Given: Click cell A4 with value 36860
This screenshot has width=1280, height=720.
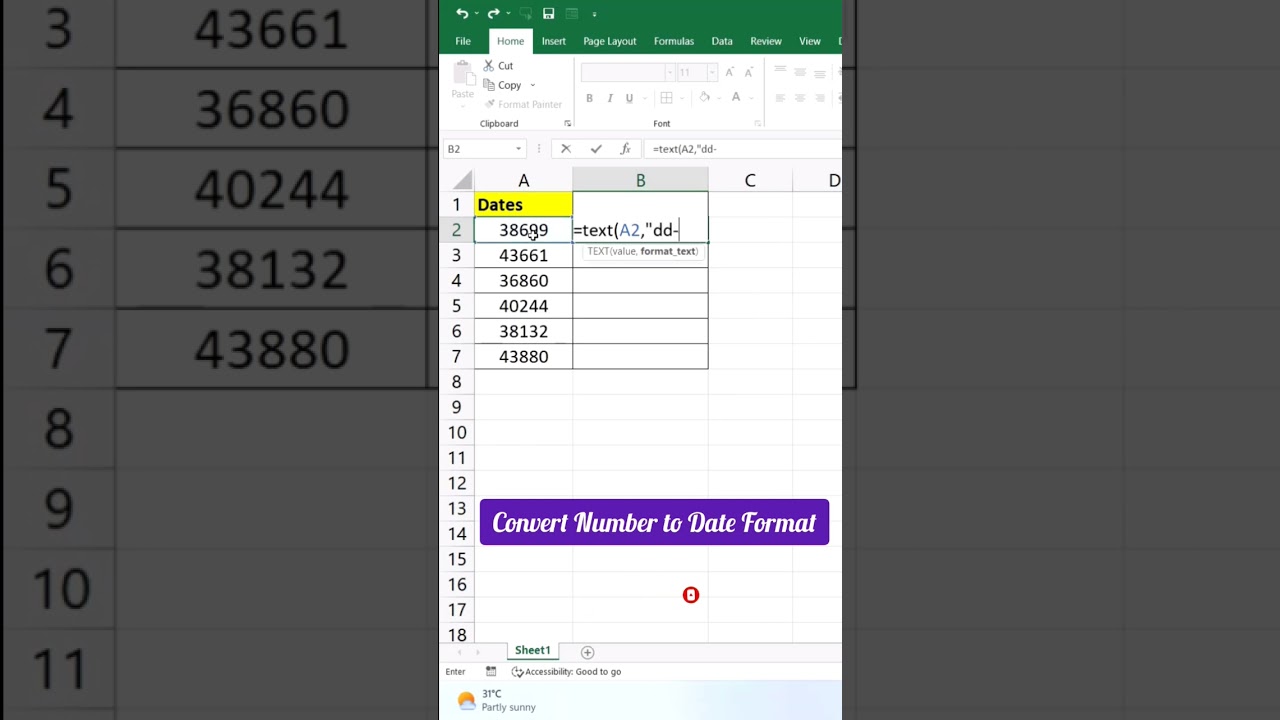Looking at the screenshot, I should [523, 281].
